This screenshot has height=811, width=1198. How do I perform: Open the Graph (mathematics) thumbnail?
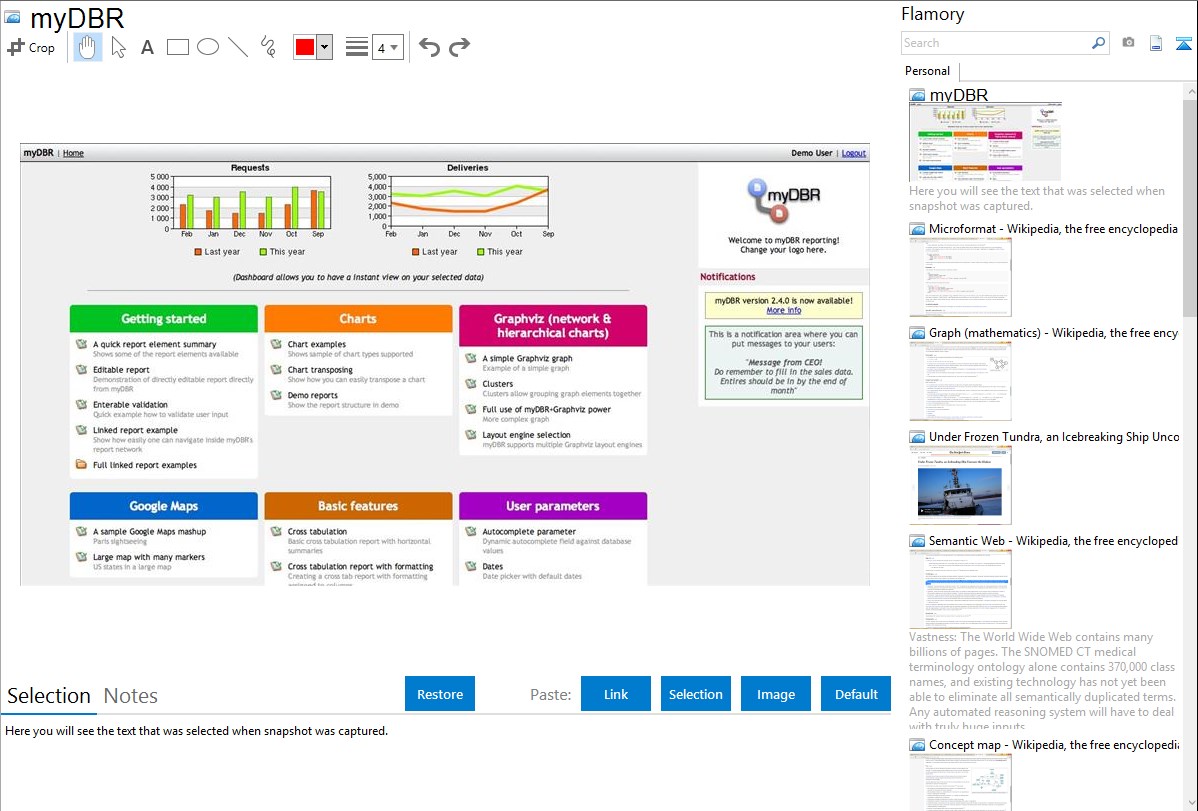point(960,381)
